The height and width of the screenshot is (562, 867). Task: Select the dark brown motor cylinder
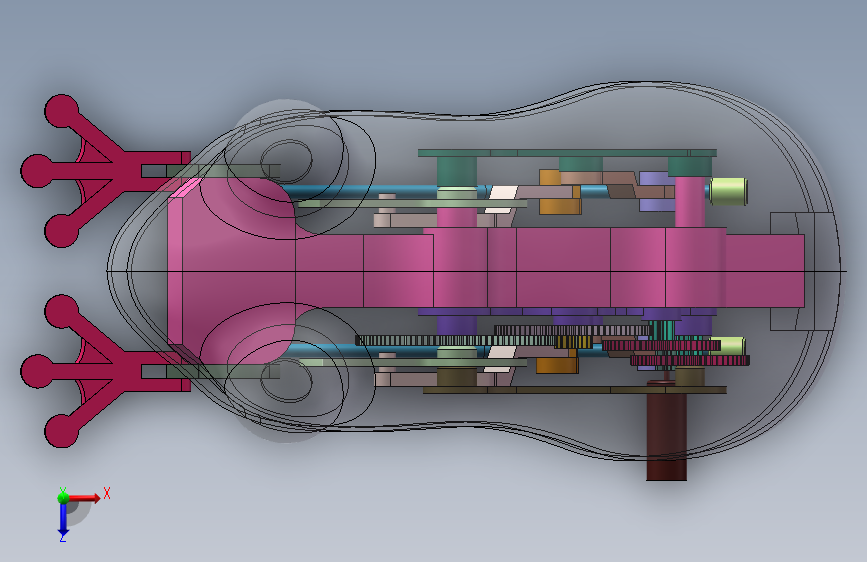(x=666, y=437)
